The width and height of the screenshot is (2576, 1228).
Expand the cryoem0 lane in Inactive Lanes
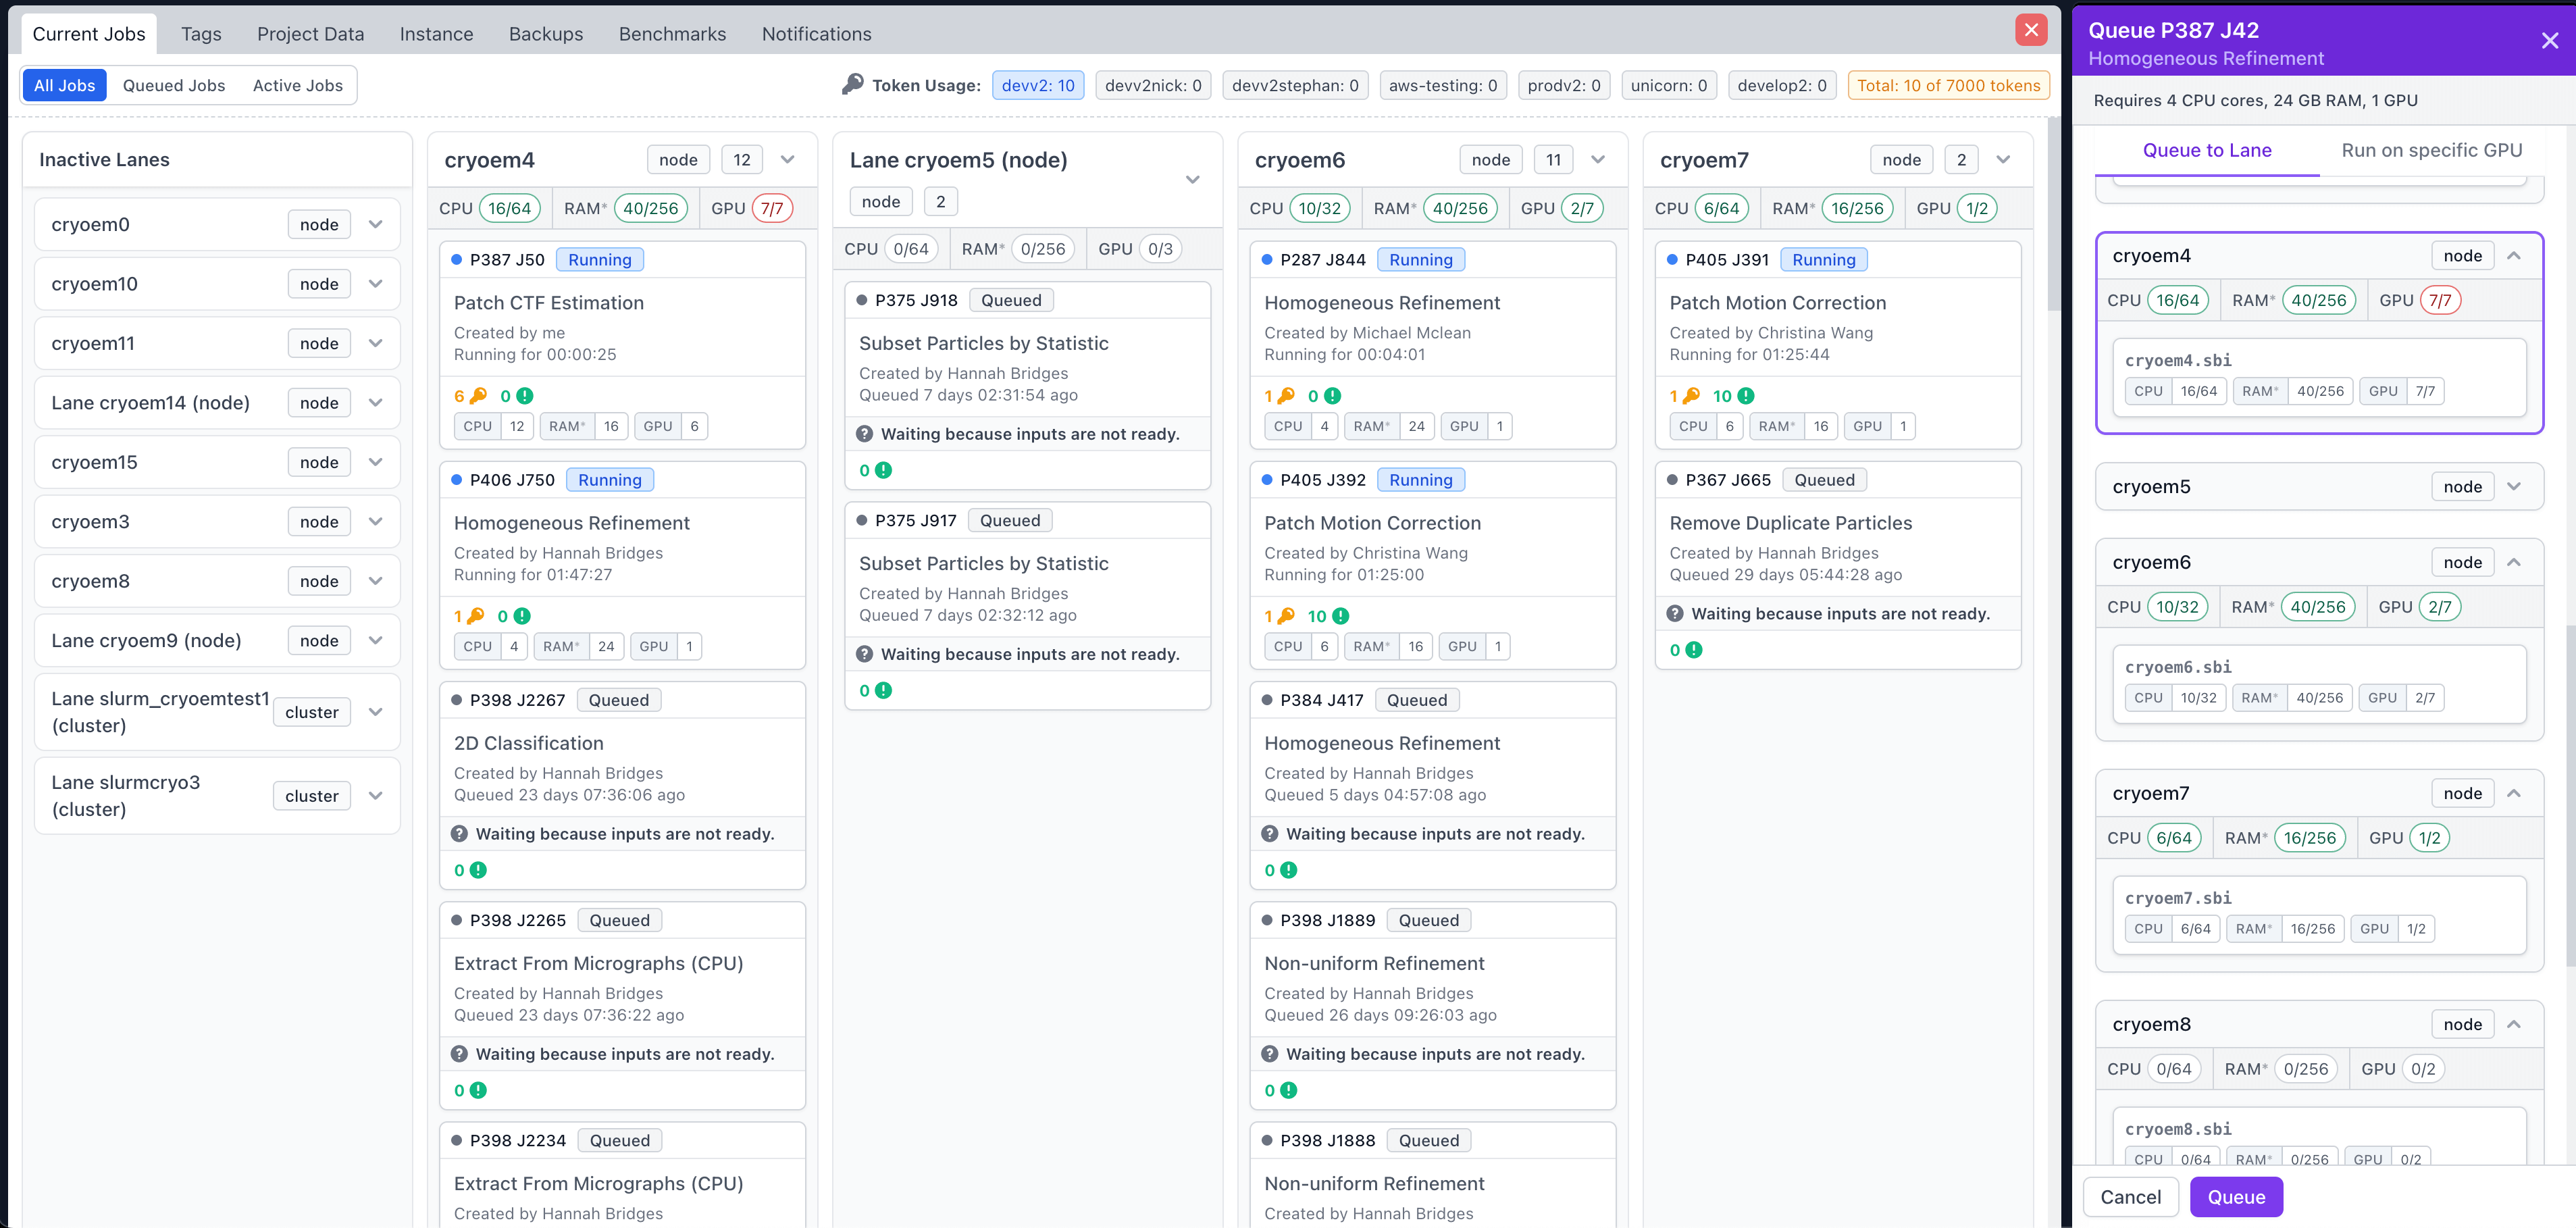pyautogui.click(x=376, y=224)
